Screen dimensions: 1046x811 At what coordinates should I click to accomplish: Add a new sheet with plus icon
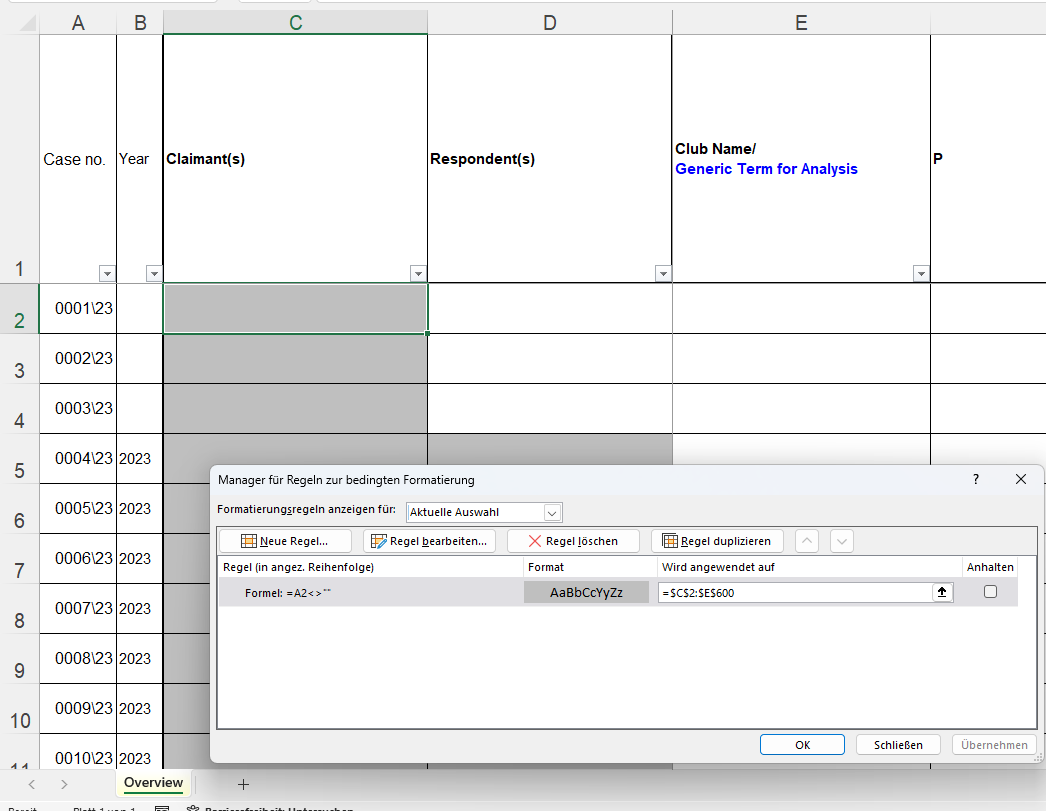tap(243, 784)
